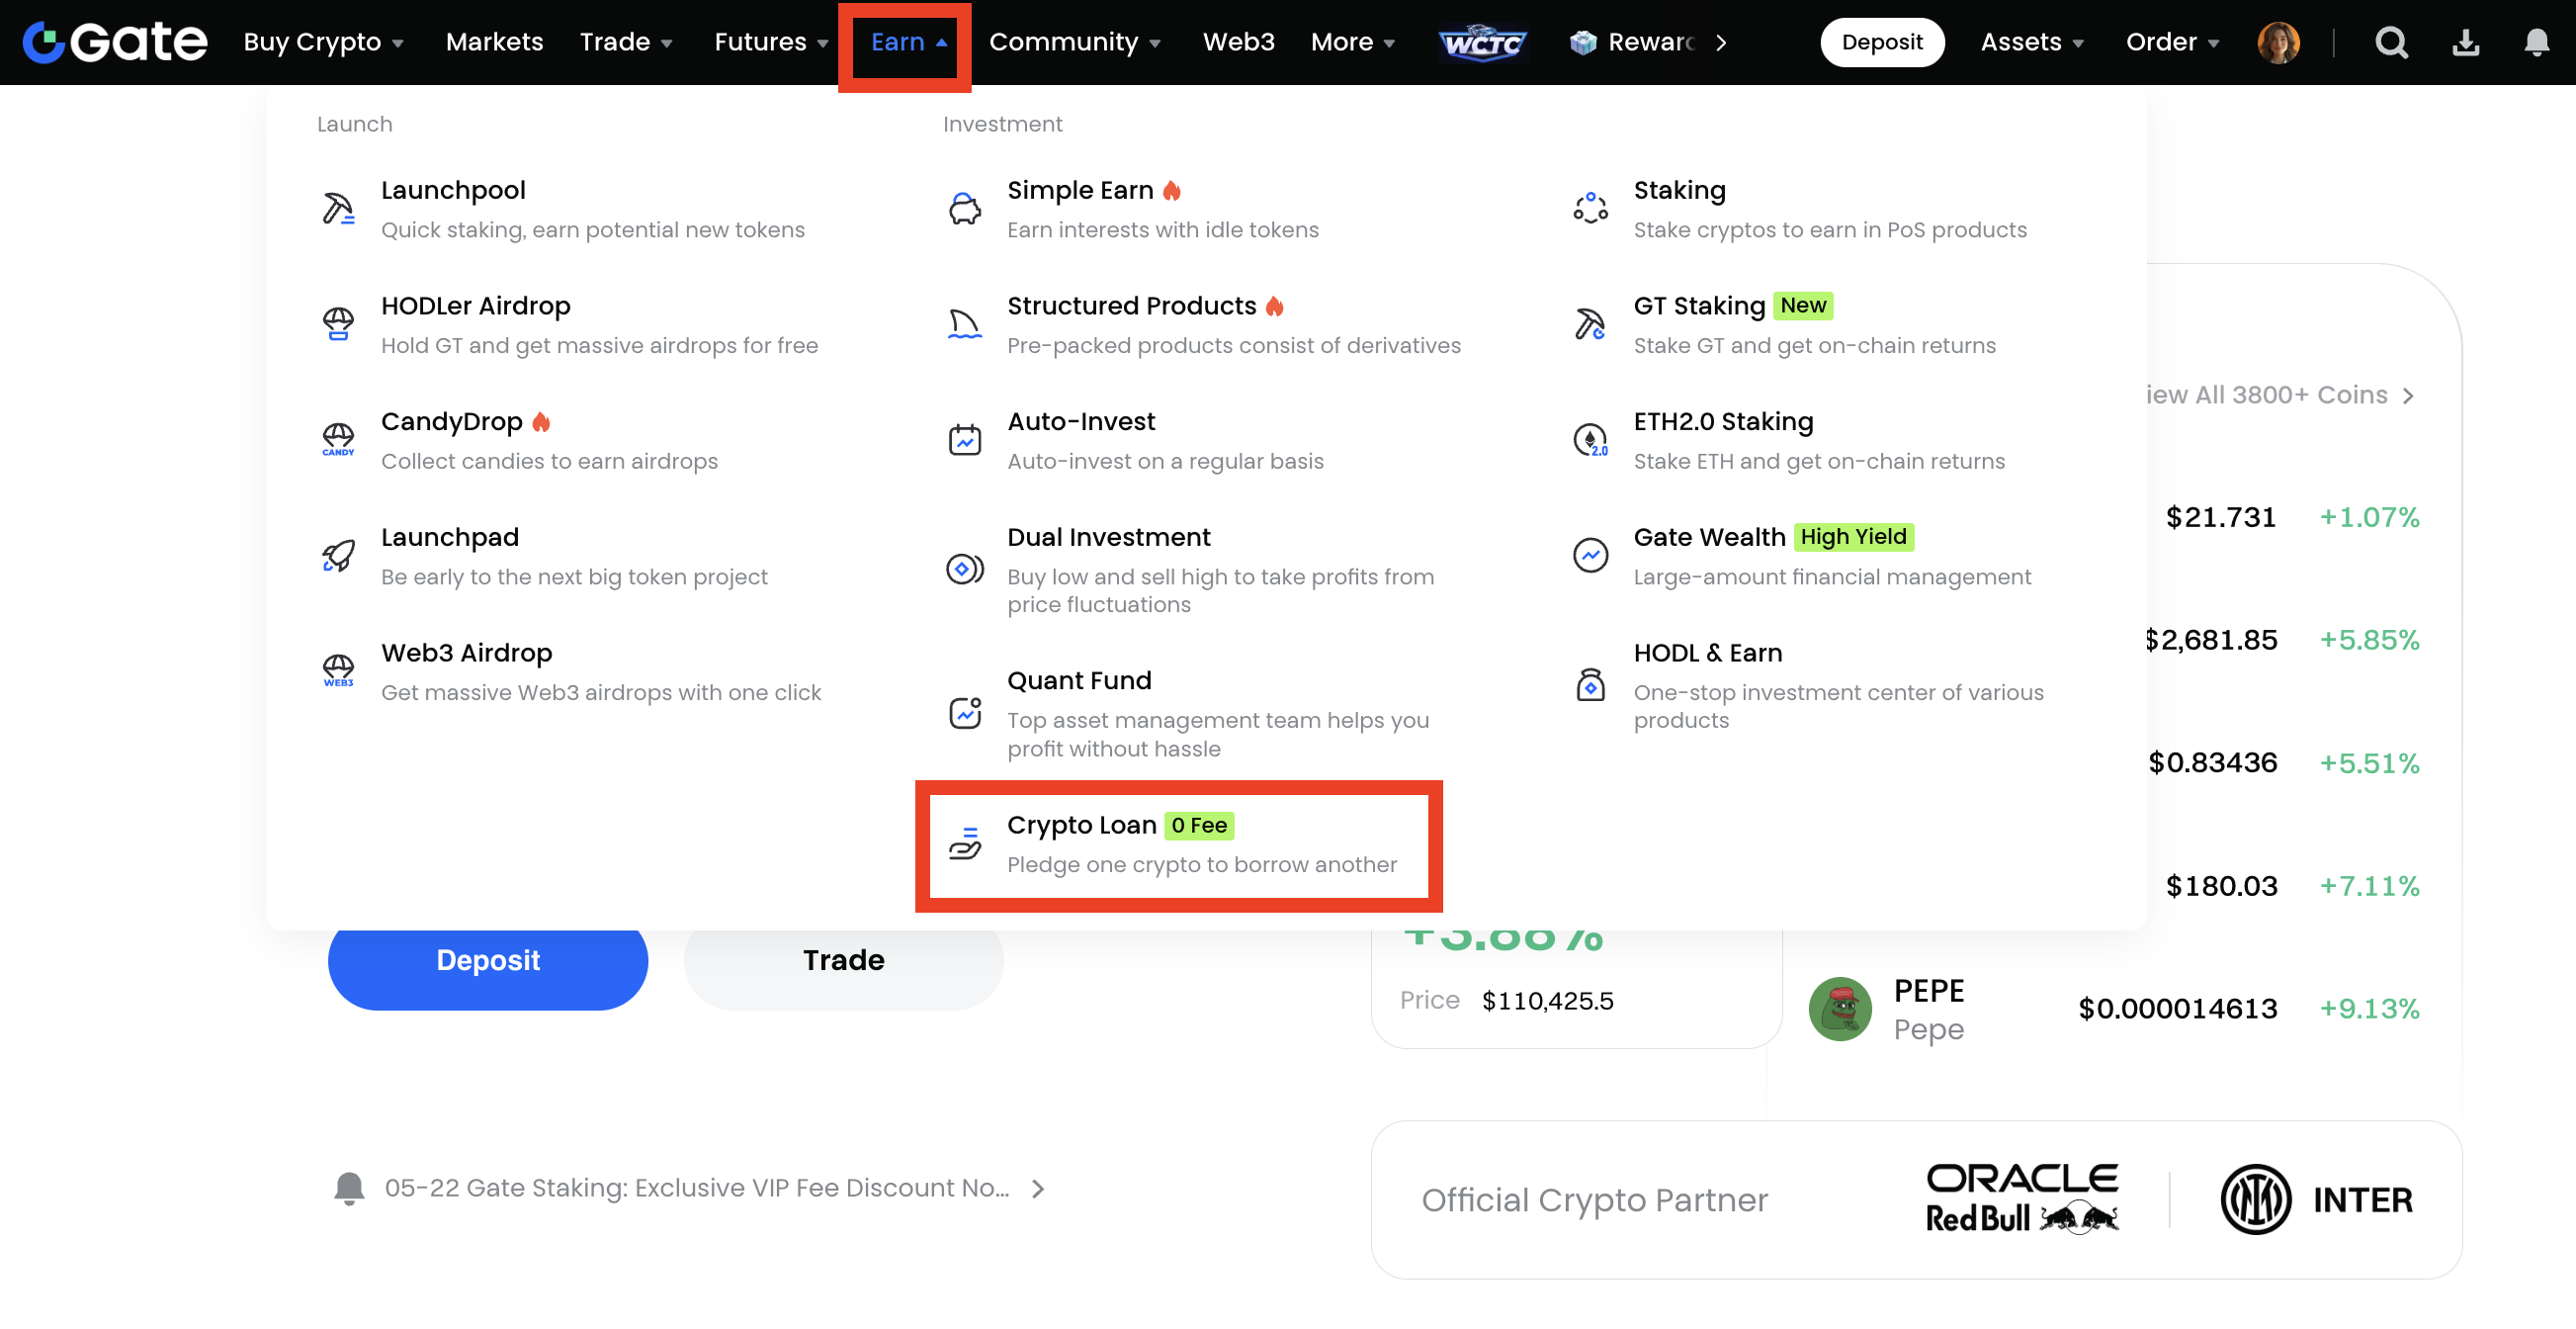
Task: Click the PEPE coin icon
Action: 1840,1008
